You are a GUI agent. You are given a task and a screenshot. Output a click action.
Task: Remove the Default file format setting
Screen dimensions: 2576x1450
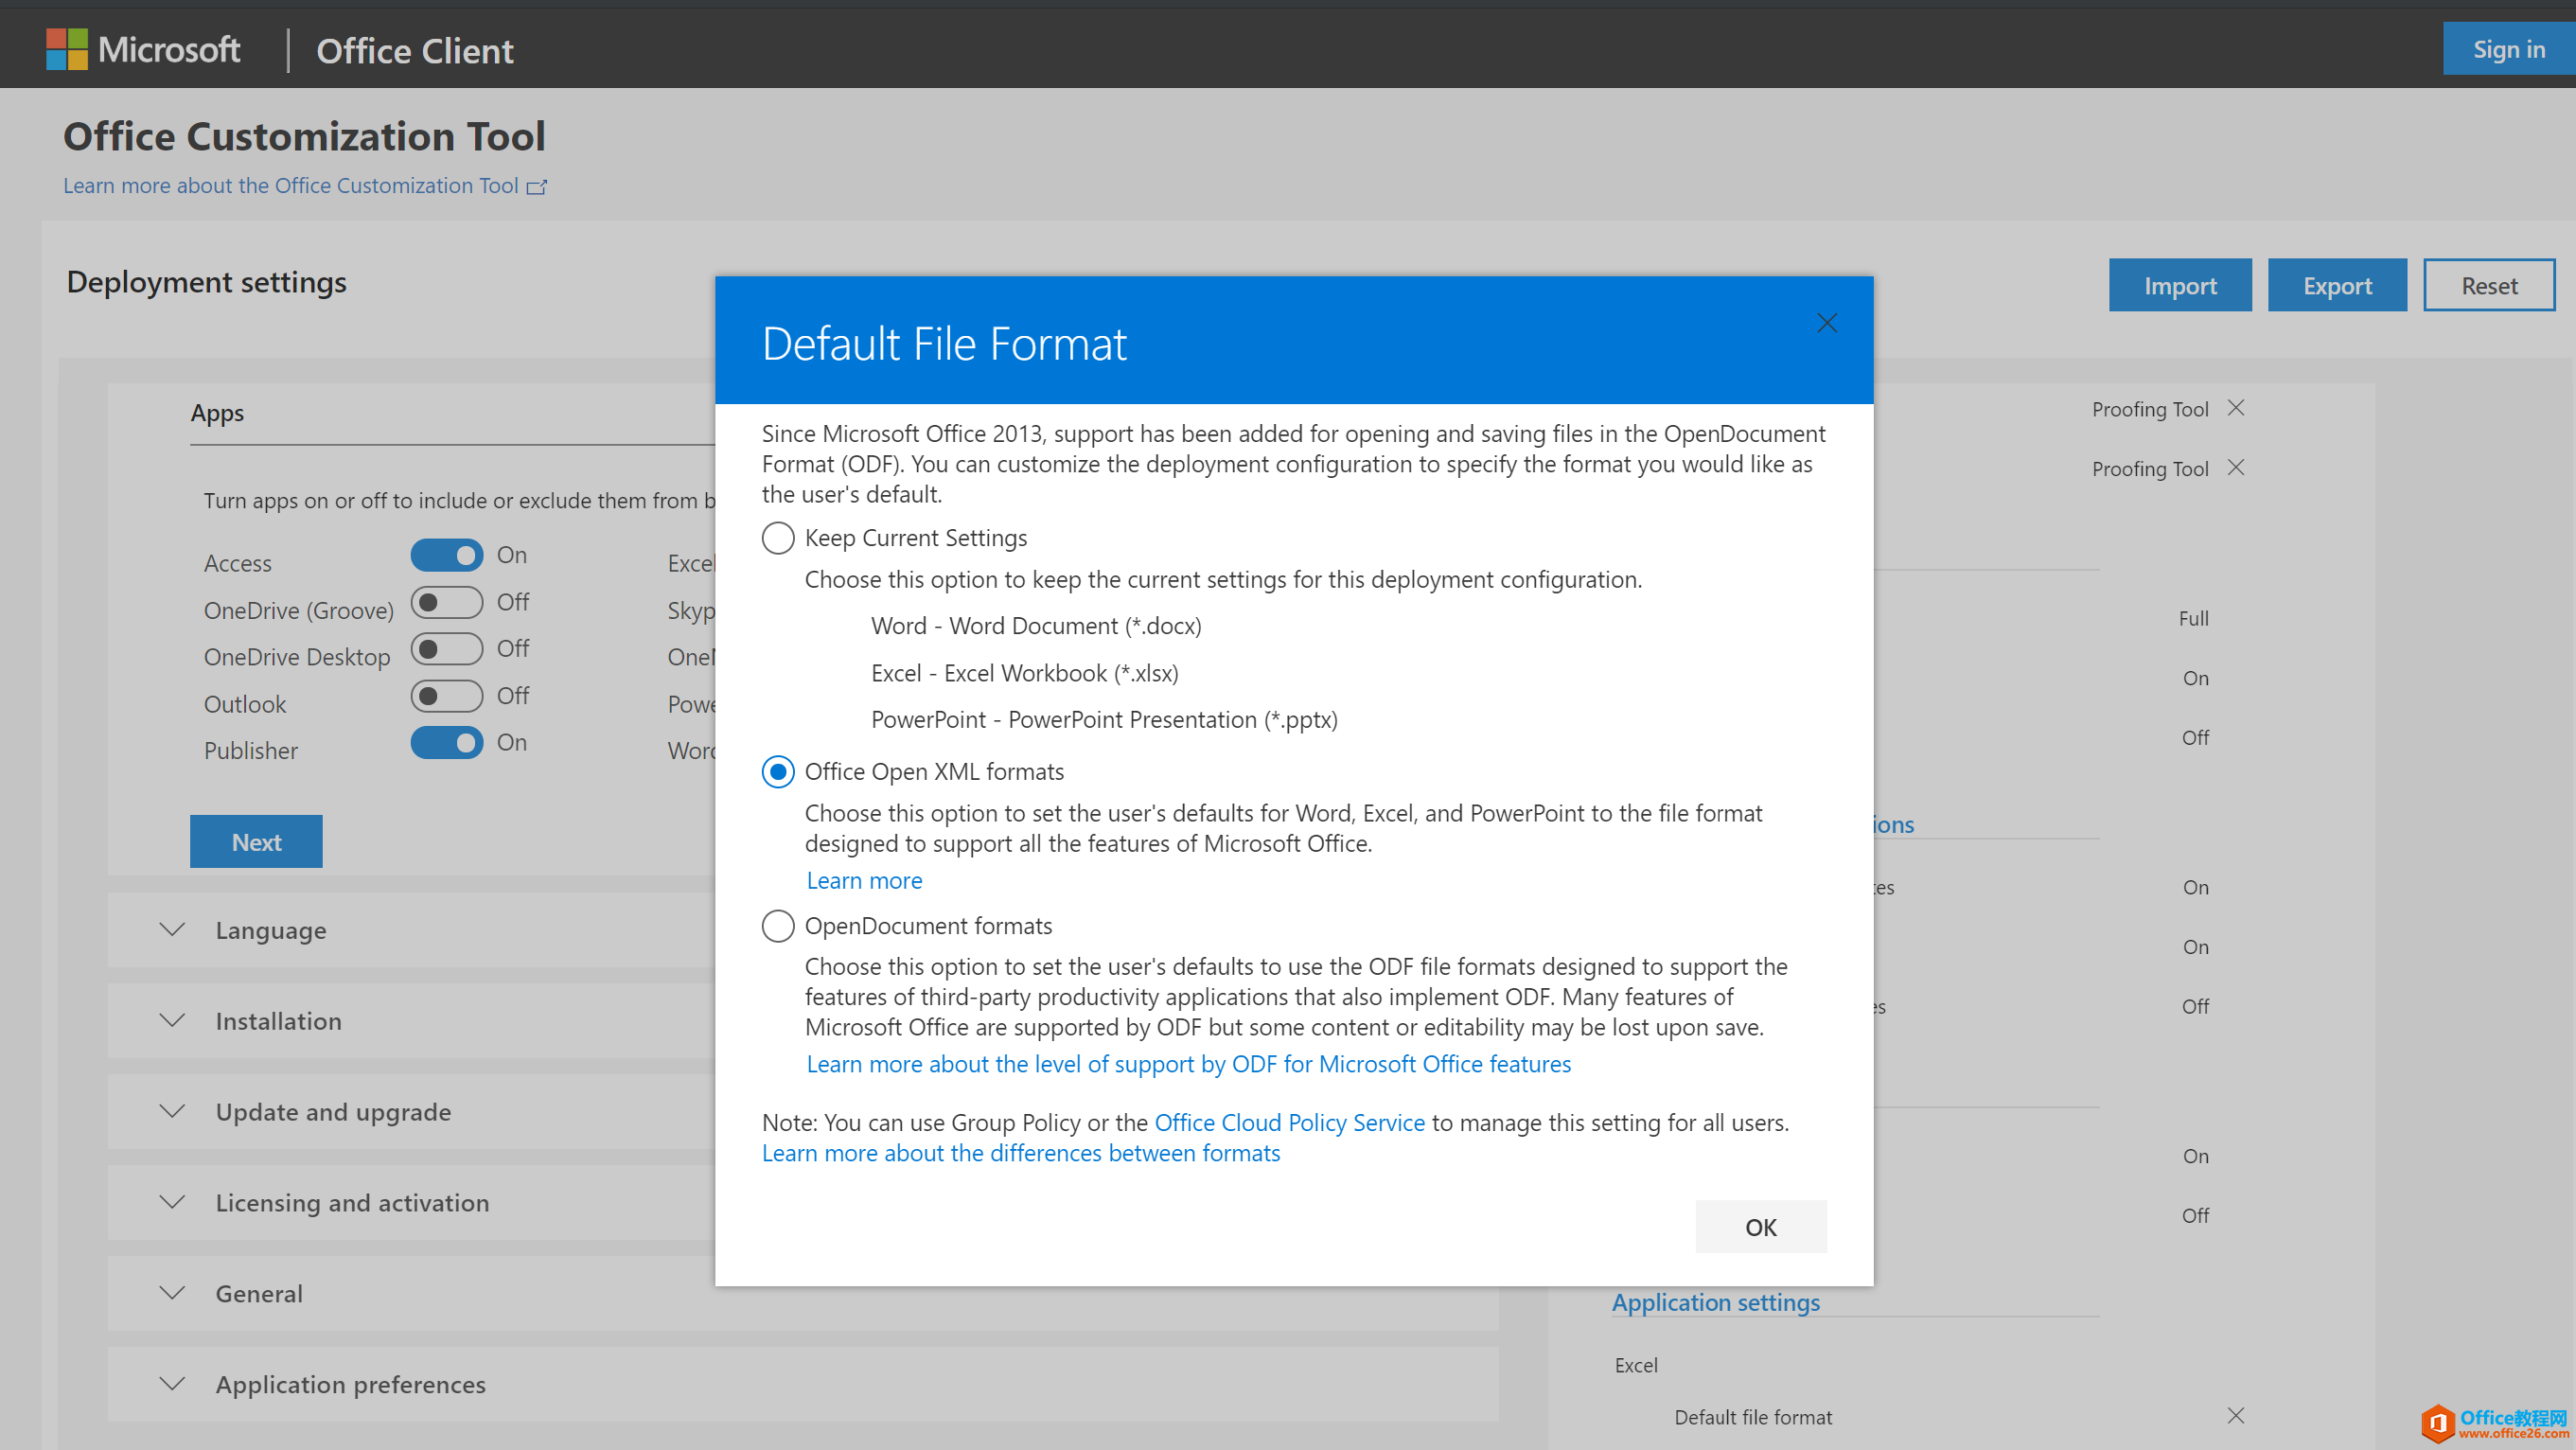[x=2236, y=1416]
